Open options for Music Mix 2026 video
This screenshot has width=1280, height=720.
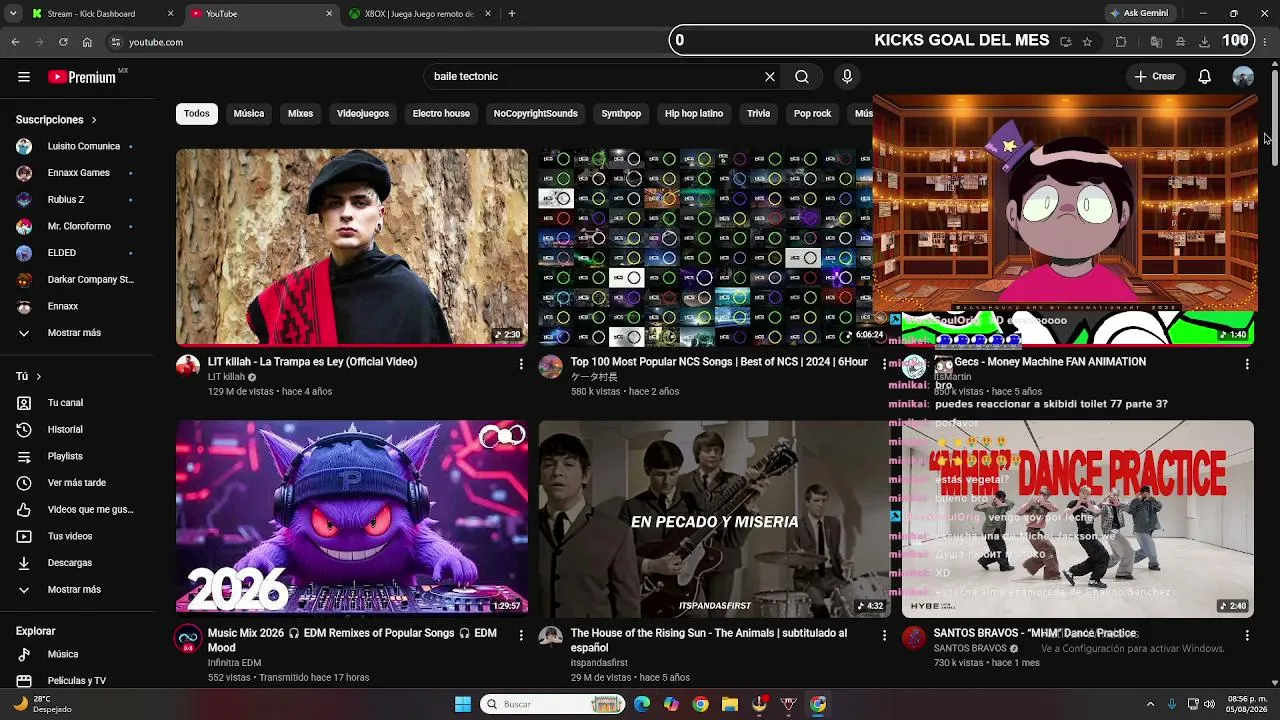tap(521, 635)
